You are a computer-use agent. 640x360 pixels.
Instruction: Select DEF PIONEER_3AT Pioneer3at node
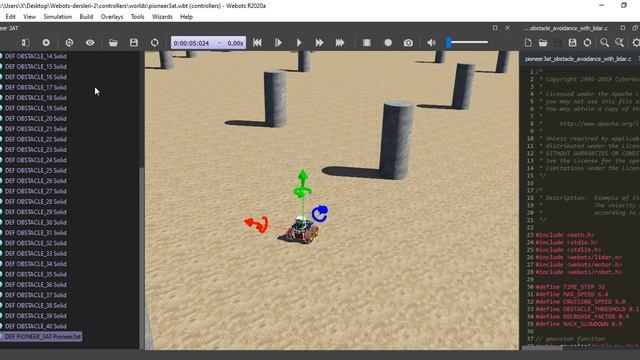(x=42, y=337)
